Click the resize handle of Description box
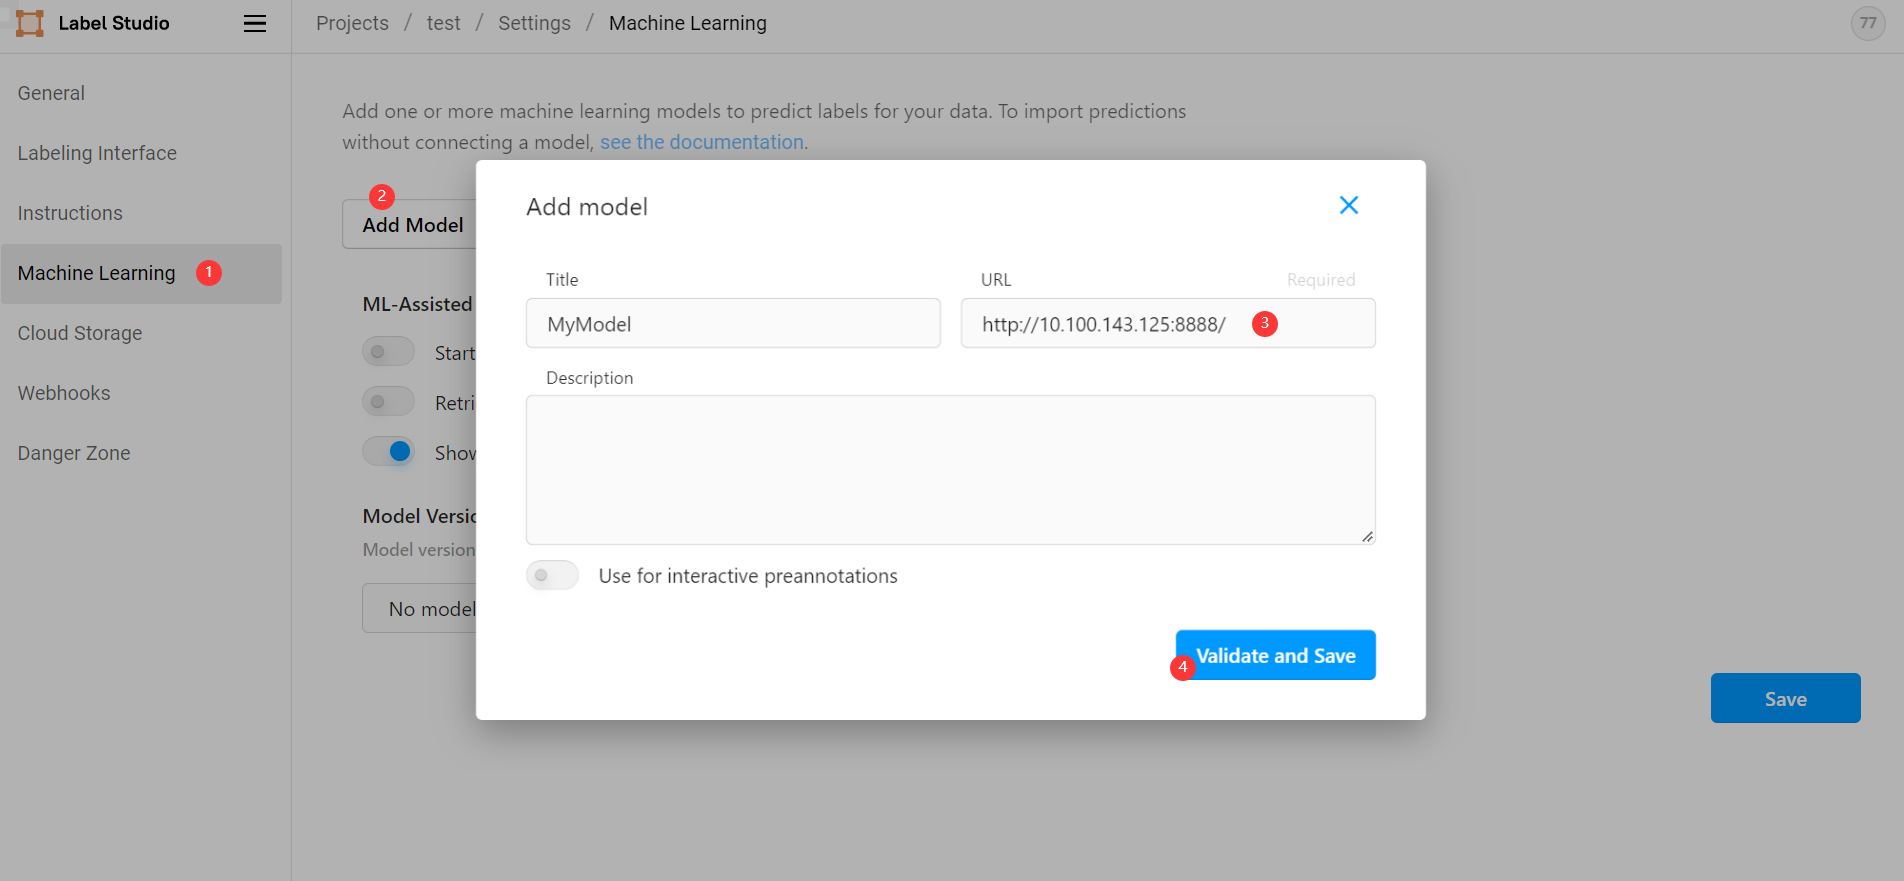The width and height of the screenshot is (1904, 881). [1367, 536]
